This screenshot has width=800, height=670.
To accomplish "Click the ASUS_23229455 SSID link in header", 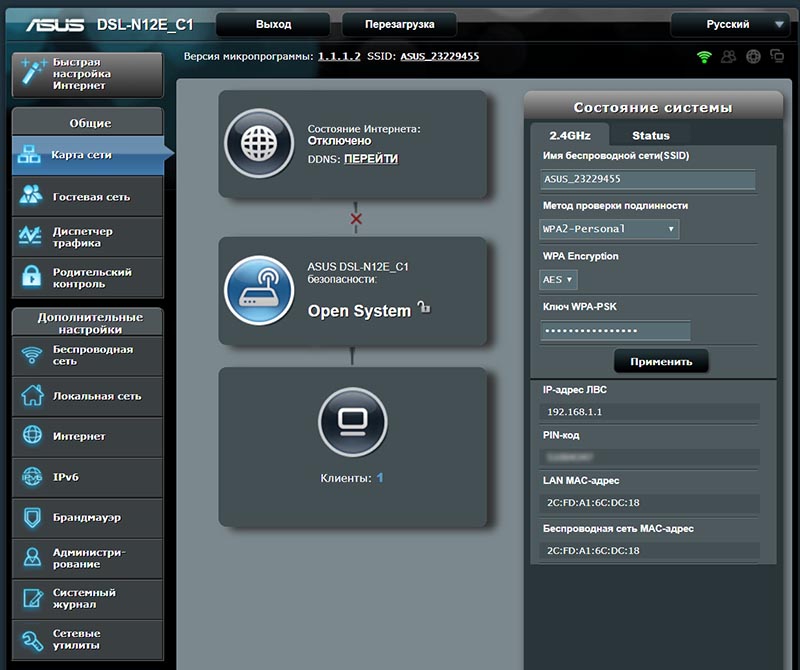I will click(439, 56).
